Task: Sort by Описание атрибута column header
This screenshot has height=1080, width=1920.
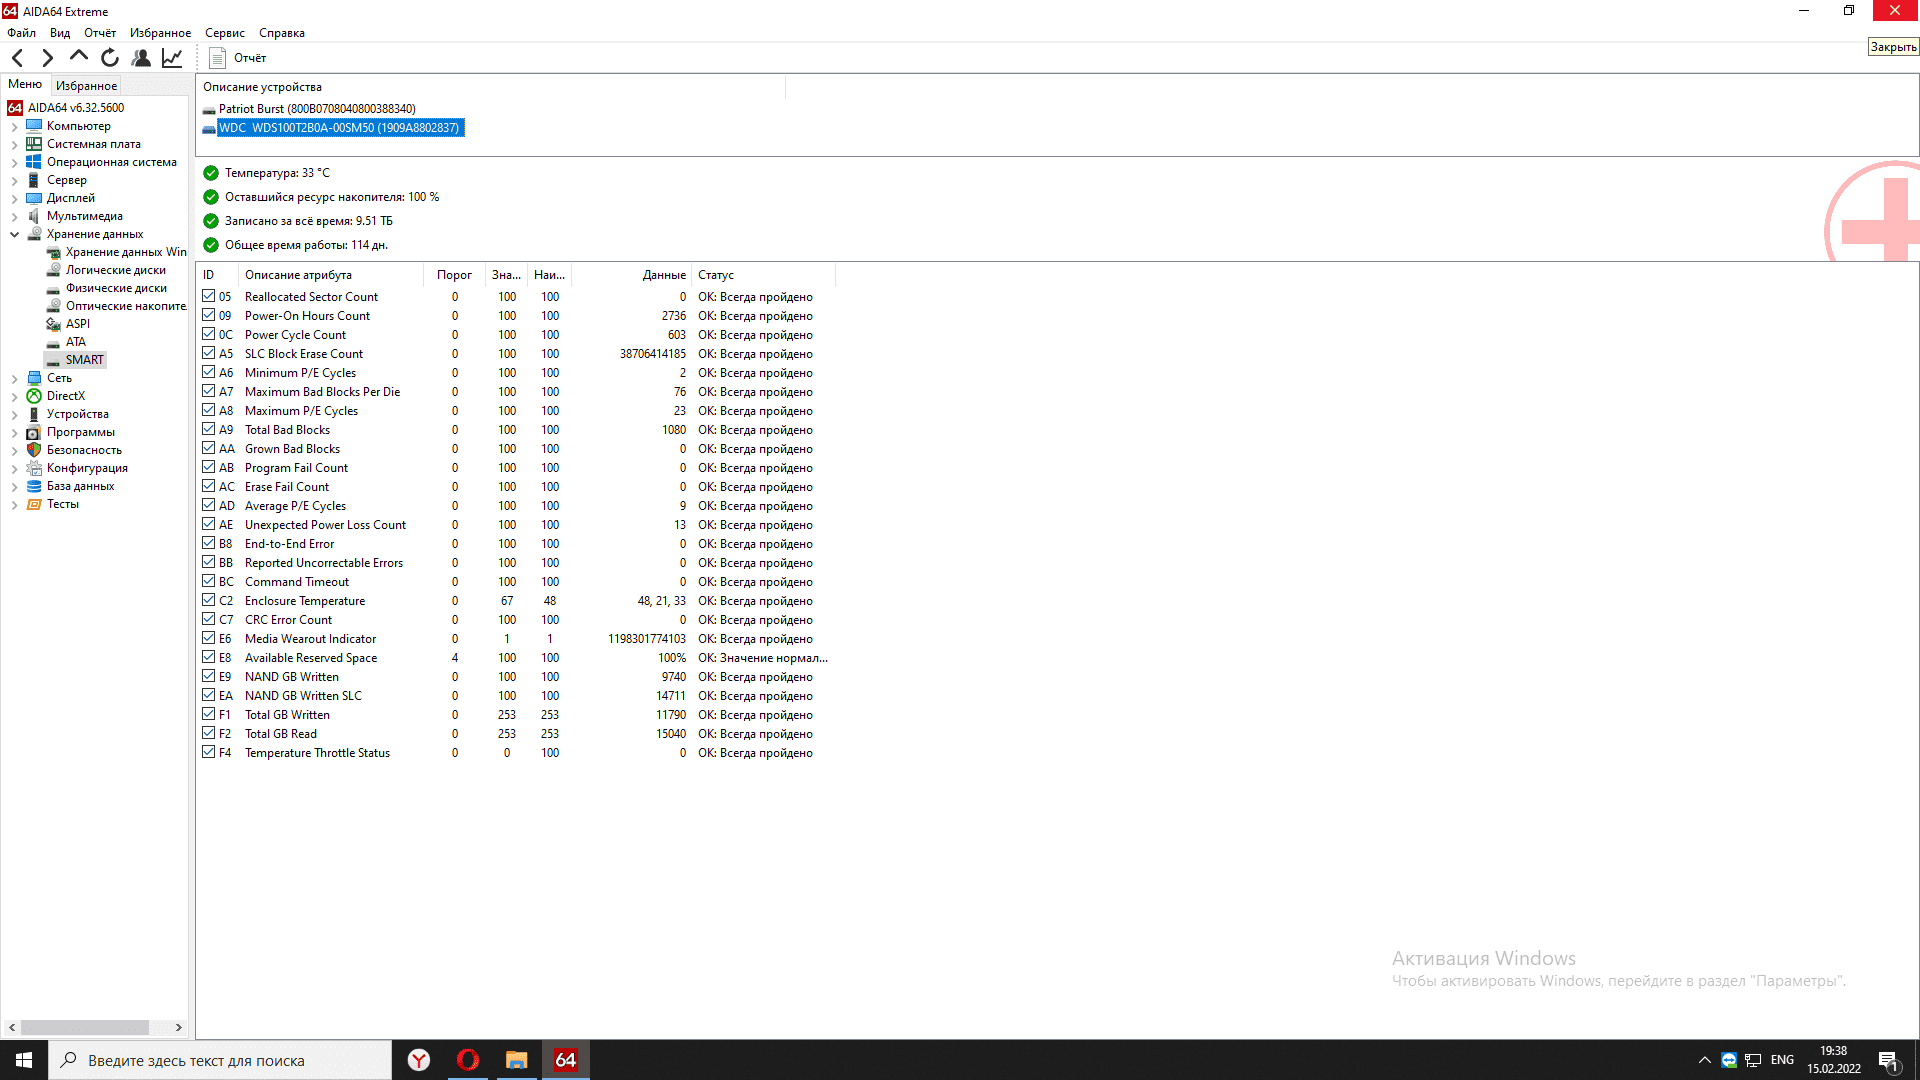Action: [298, 275]
